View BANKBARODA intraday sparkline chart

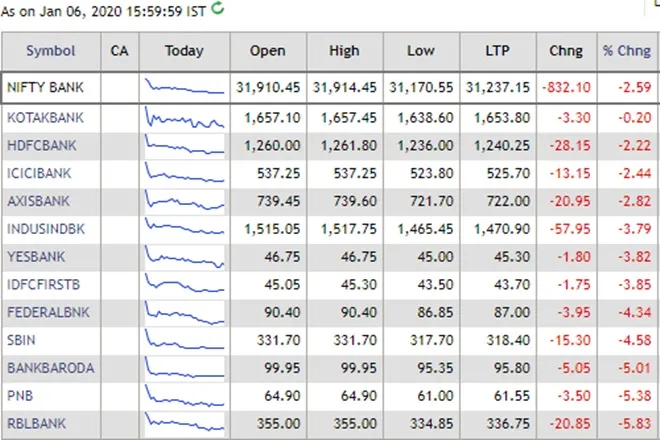[184, 367]
